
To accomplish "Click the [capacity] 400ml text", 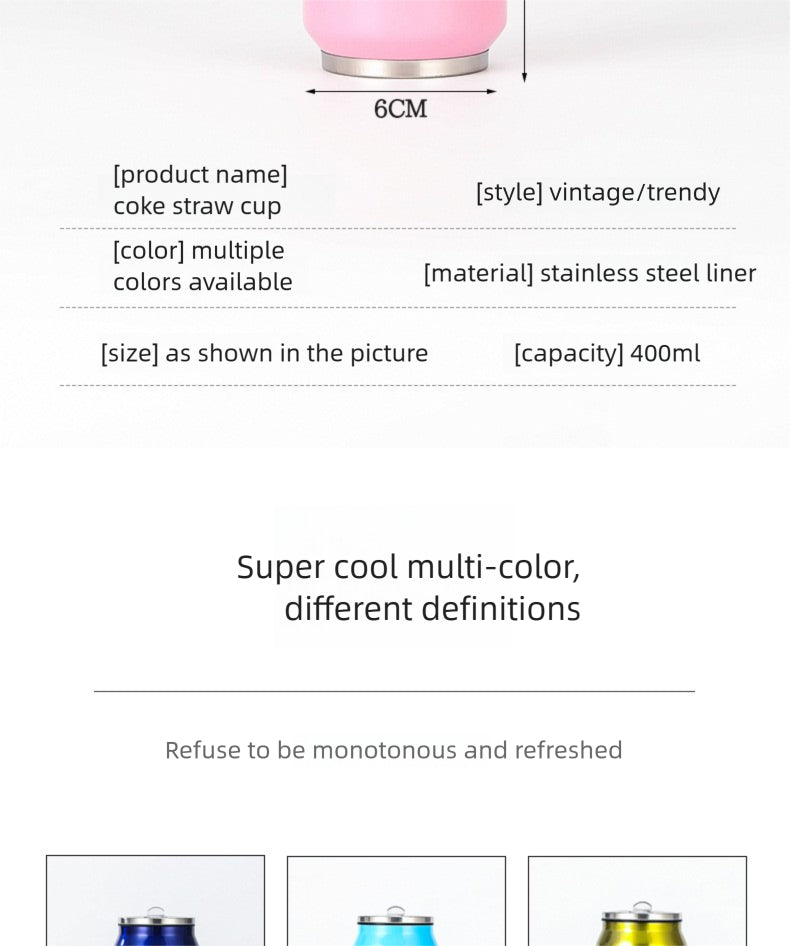I will pyautogui.click(x=607, y=353).
